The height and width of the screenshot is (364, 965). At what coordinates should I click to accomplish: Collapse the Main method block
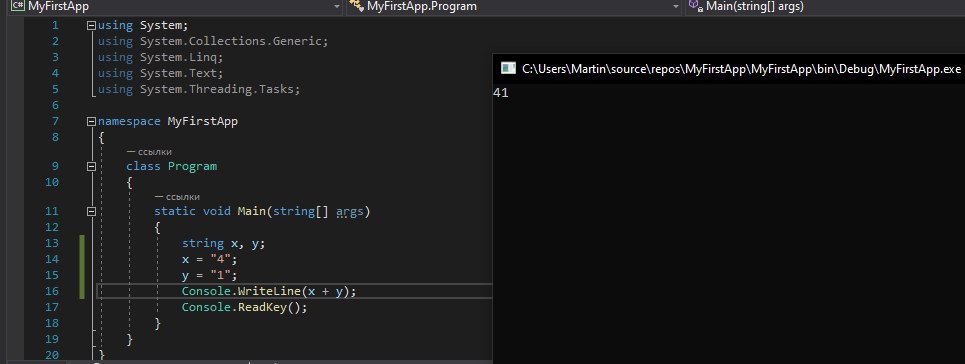pos(92,212)
